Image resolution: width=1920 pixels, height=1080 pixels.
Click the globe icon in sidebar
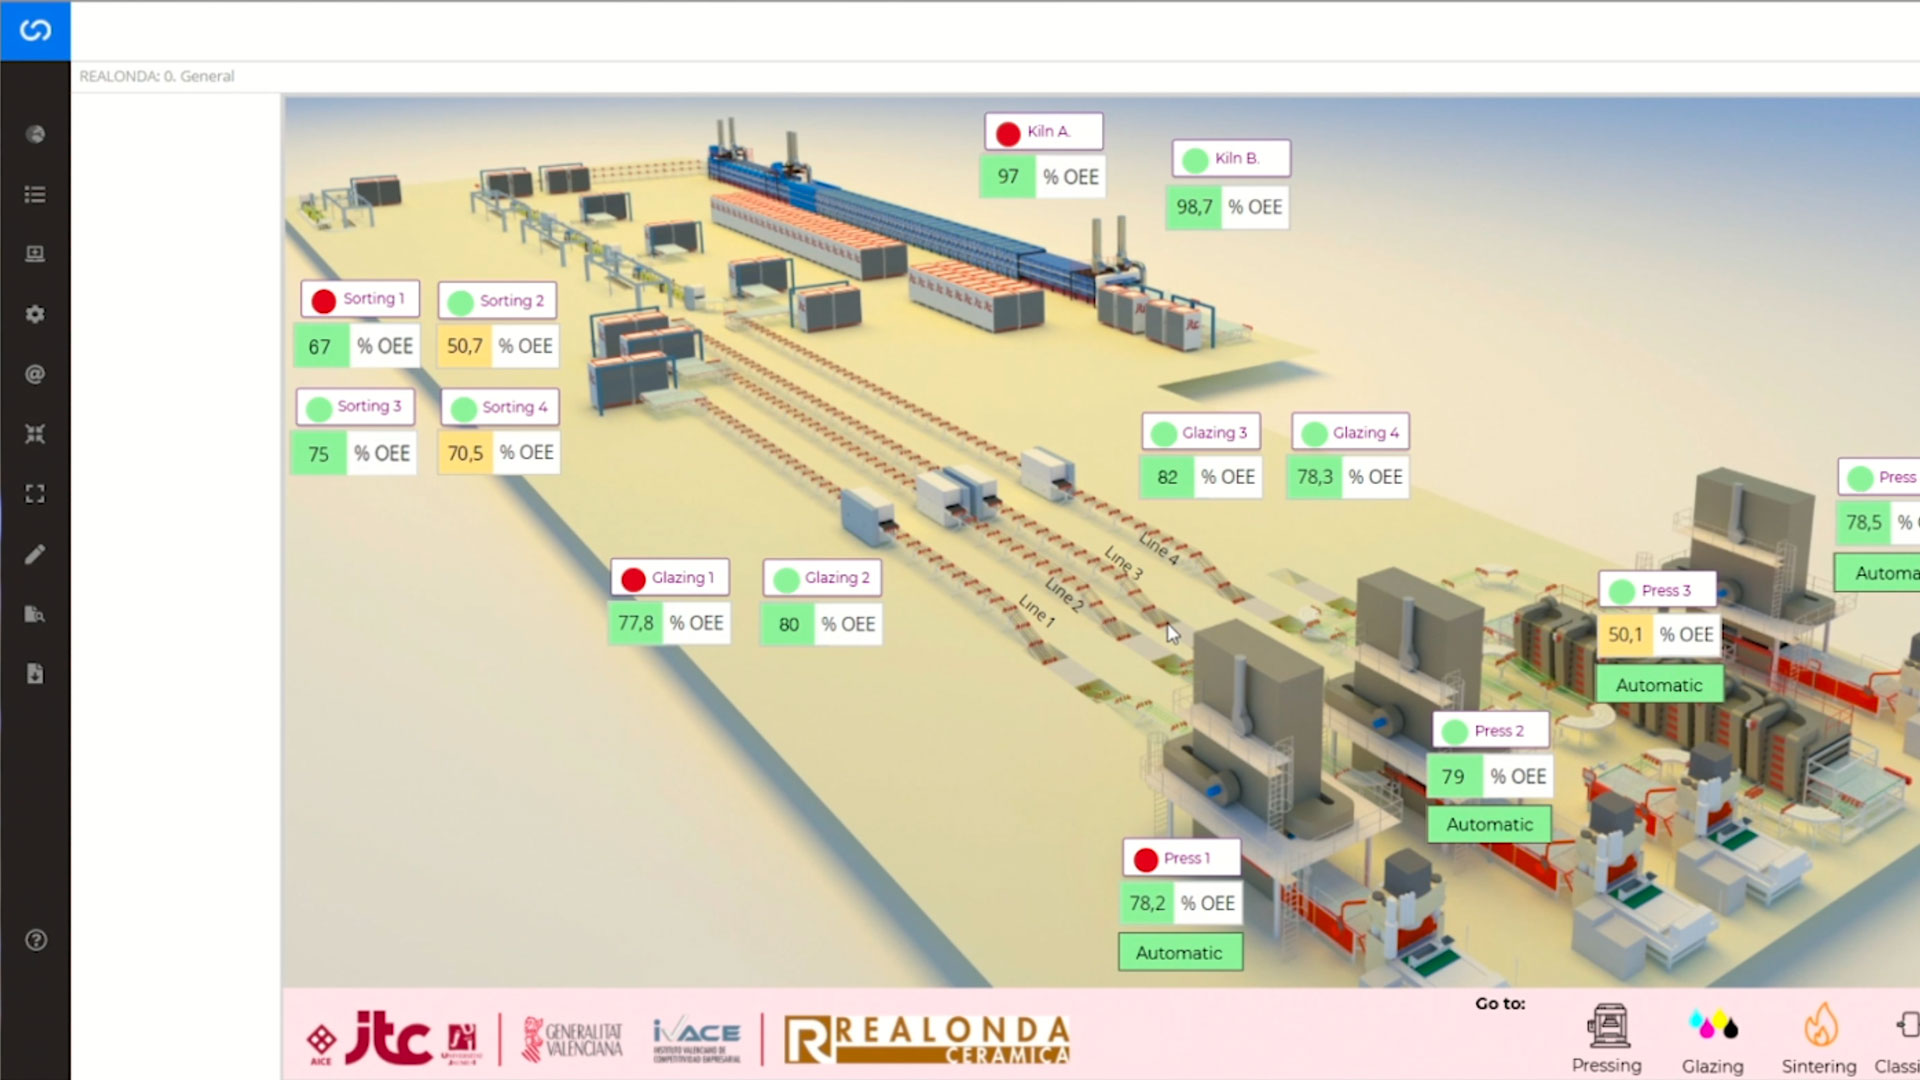[35, 134]
